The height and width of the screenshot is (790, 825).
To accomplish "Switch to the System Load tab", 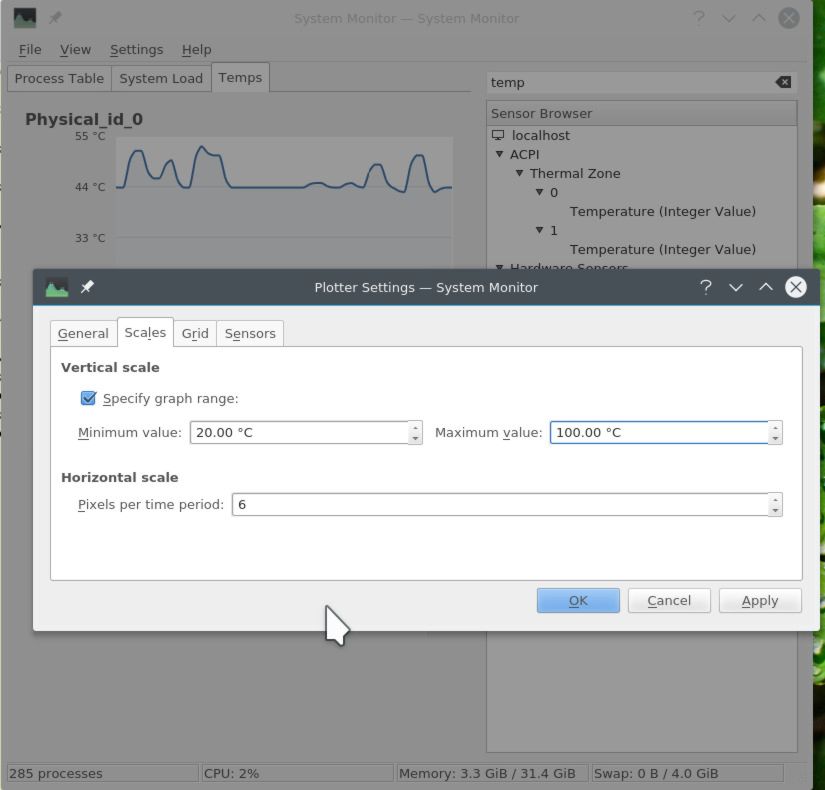I will [161, 78].
